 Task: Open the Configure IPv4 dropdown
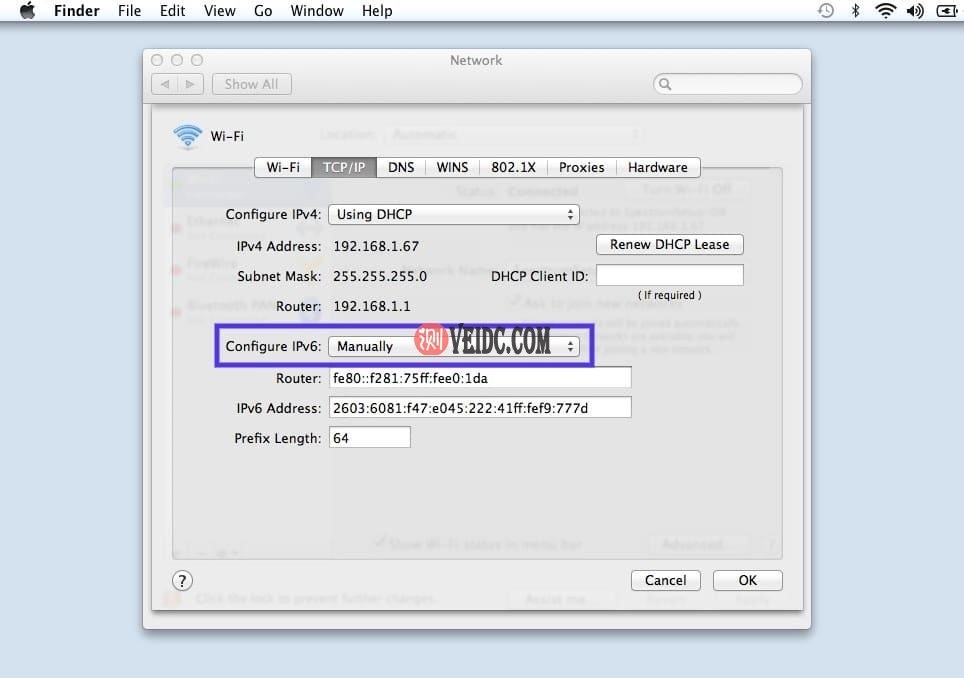pos(454,214)
